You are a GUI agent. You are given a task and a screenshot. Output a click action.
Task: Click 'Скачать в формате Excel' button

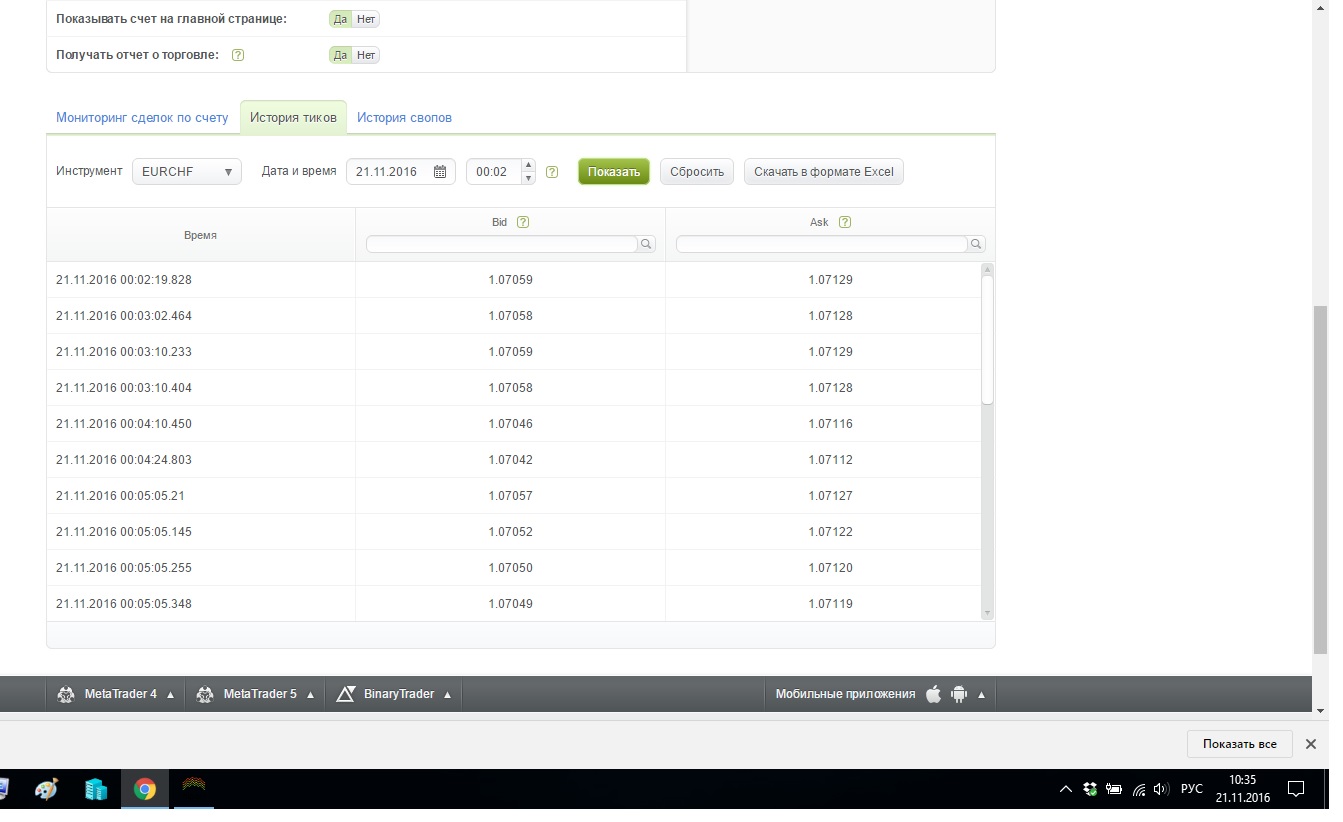[824, 172]
